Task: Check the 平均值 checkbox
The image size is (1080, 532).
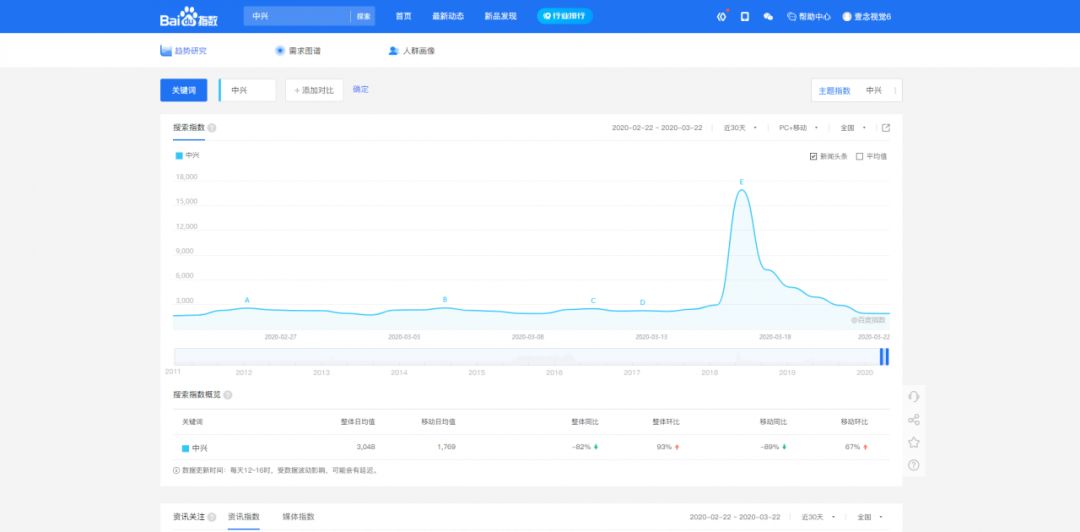Action: [x=859, y=156]
